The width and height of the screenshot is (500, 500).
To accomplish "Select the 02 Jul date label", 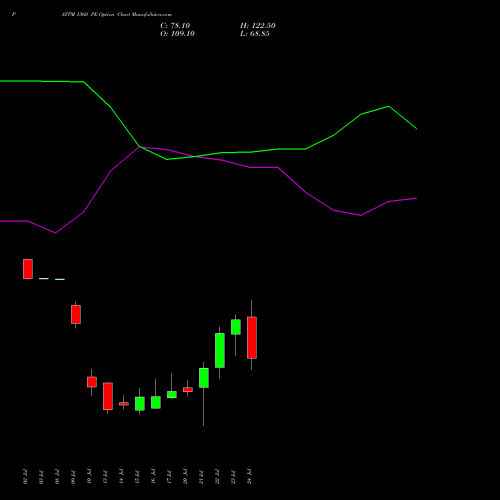I will (26, 476).
